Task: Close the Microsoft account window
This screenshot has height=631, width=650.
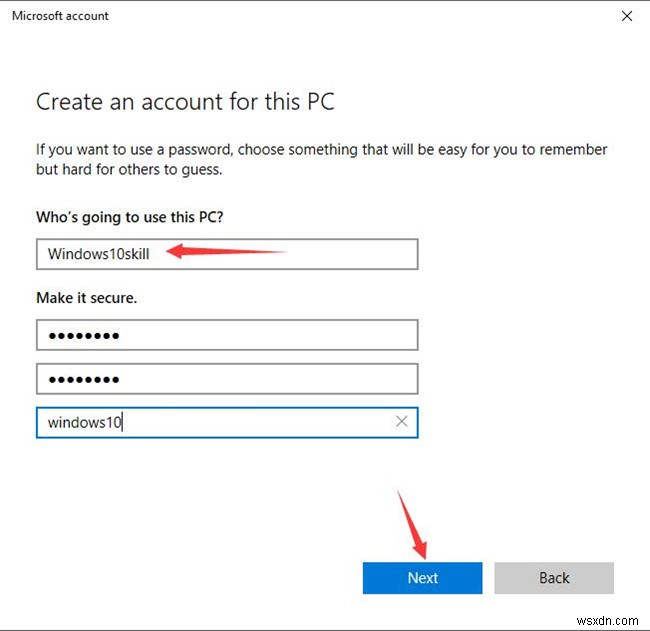Action: click(627, 16)
